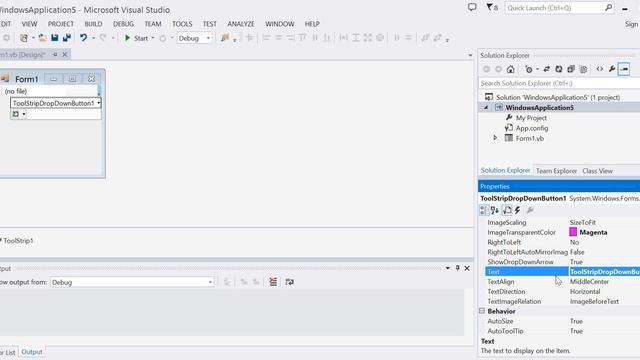Image resolution: width=640 pixels, height=360 pixels.
Task: Click the Pending Changes Filter clock icon
Action: [x=529, y=69]
